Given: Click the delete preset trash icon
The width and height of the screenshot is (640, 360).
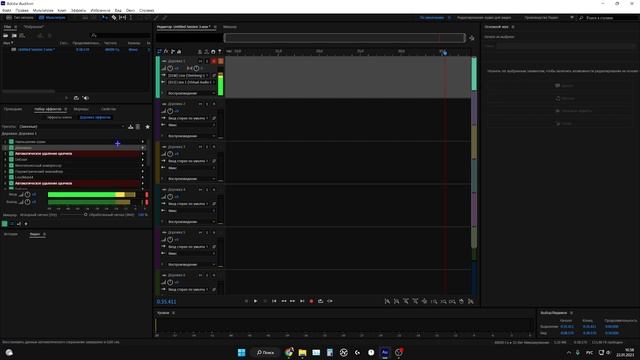Looking at the screenshot, I should [x=138, y=127].
